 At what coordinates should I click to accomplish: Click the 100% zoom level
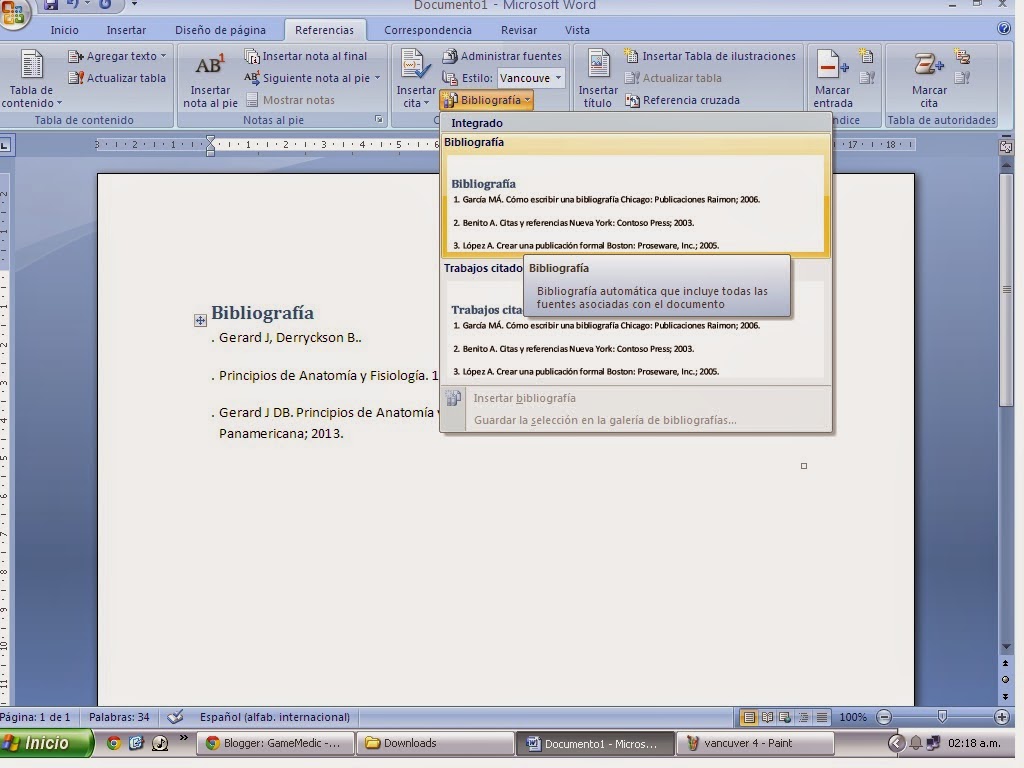853,717
